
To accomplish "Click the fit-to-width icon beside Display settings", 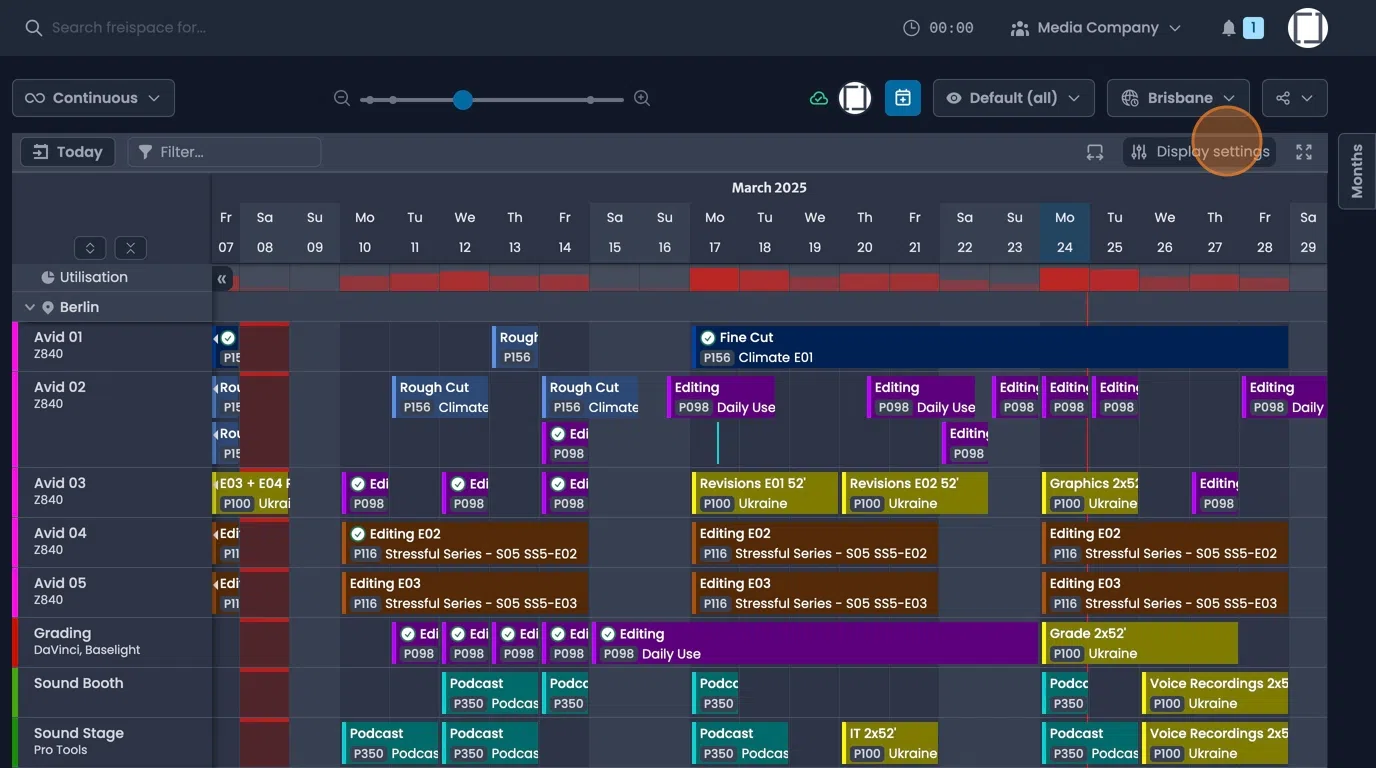I will coord(1094,151).
